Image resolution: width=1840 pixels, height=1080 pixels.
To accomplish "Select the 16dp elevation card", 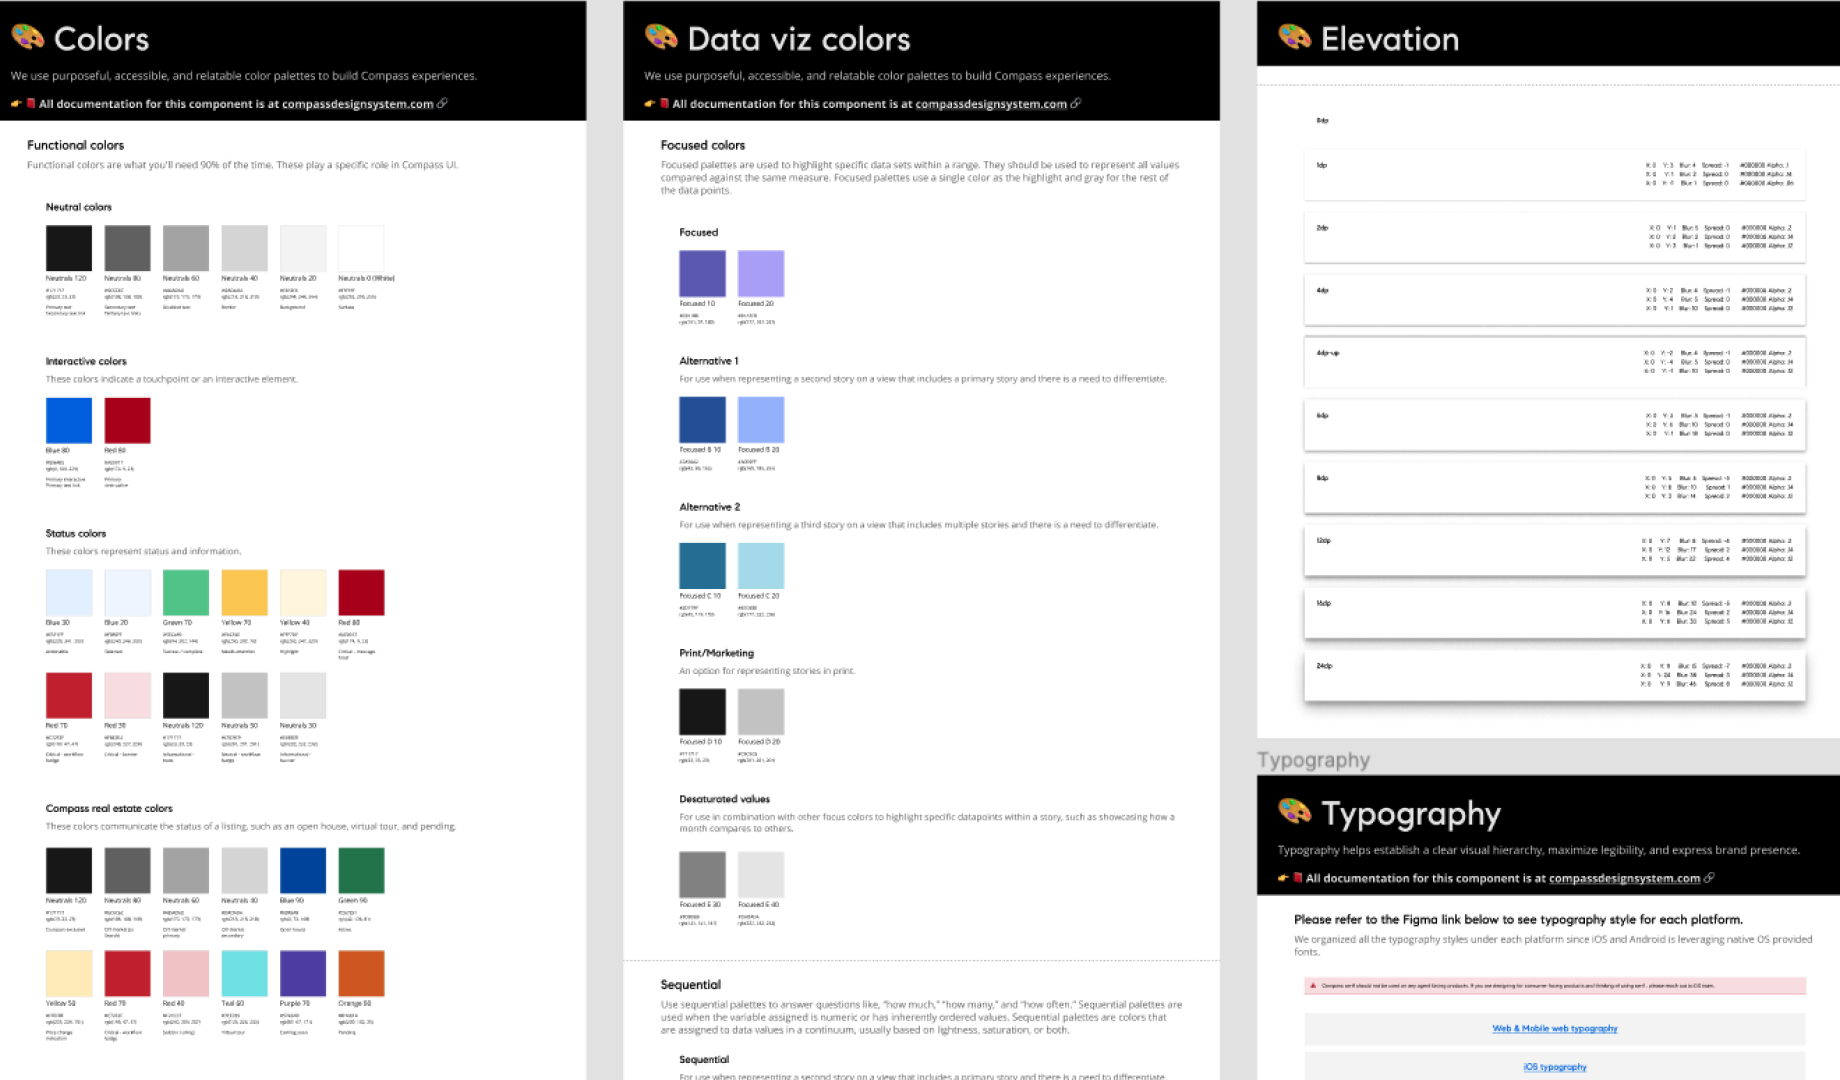I will coord(1554,612).
